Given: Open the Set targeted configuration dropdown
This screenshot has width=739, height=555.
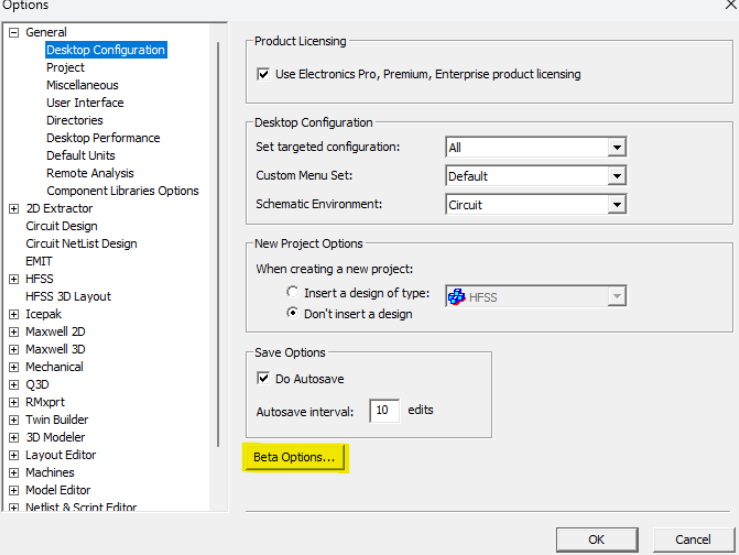Looking at the screenshot, I should (x=617, y=148).
